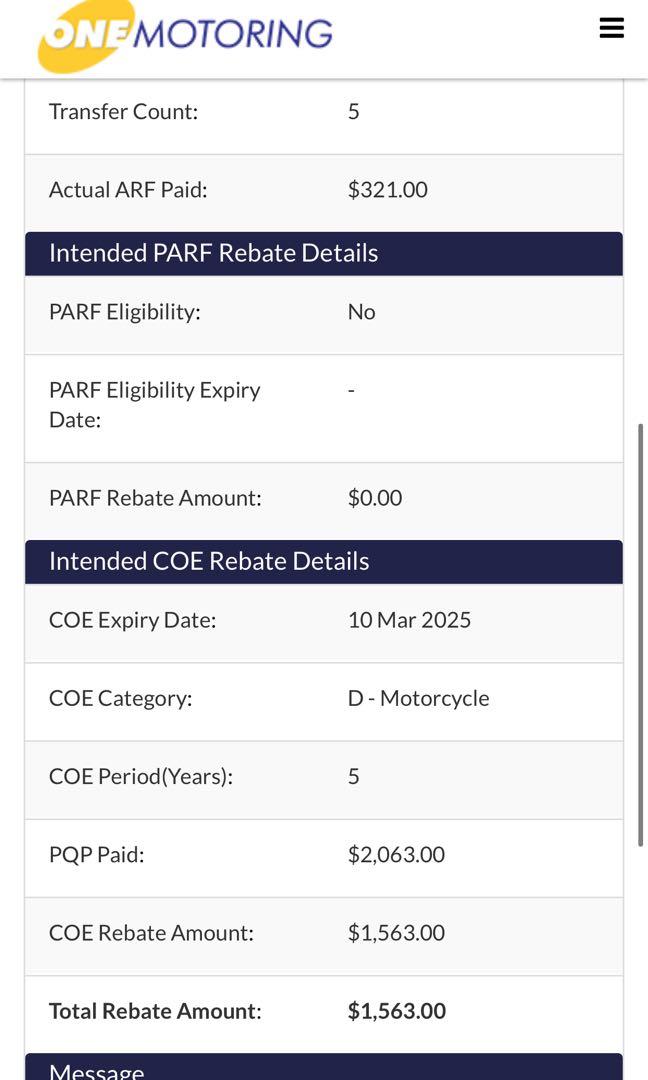648x1080 pixels.
Task: Select the COE Expiry Date 10 Mar 2025
Action: pos(409,620)
